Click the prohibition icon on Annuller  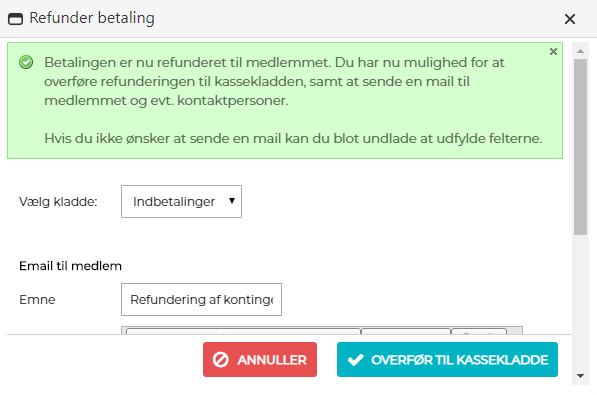pyautogui.click(x=220, y=360)
